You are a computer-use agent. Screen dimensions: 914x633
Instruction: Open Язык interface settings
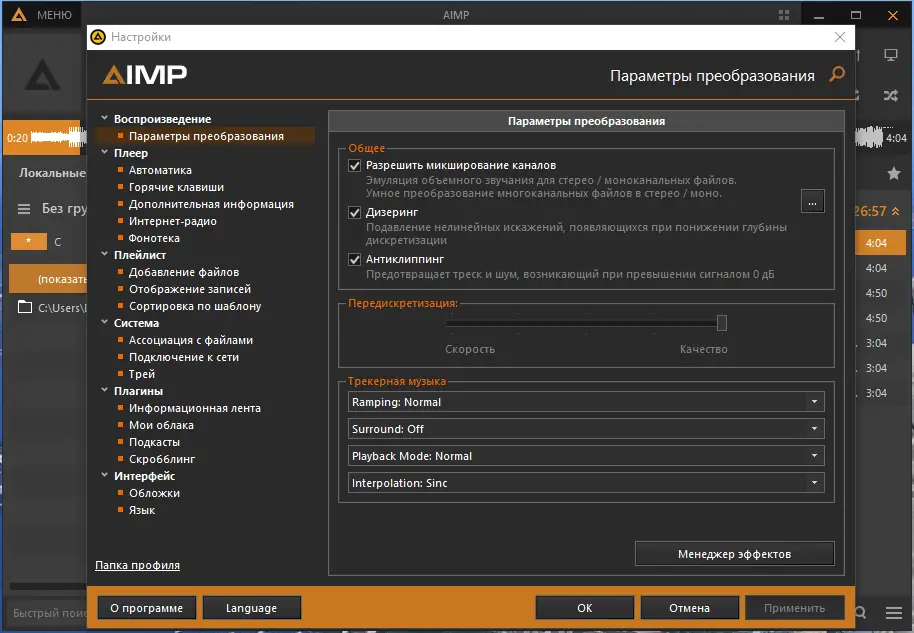coord(142,510)
